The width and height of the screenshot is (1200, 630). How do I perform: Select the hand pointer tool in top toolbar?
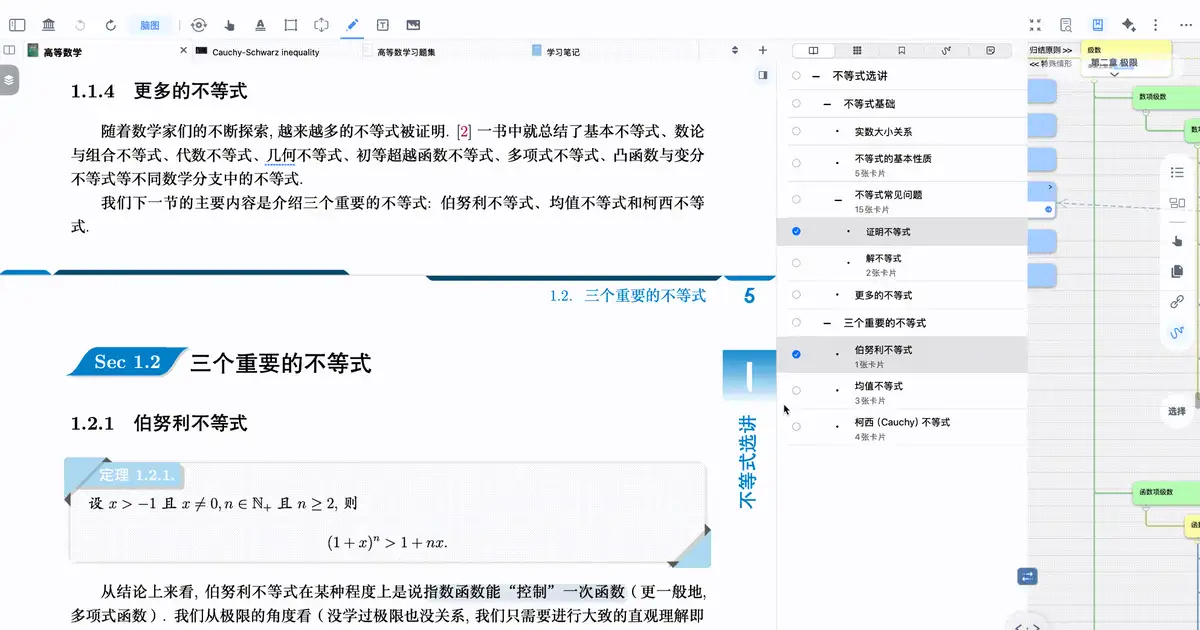[x=229, y=25]
